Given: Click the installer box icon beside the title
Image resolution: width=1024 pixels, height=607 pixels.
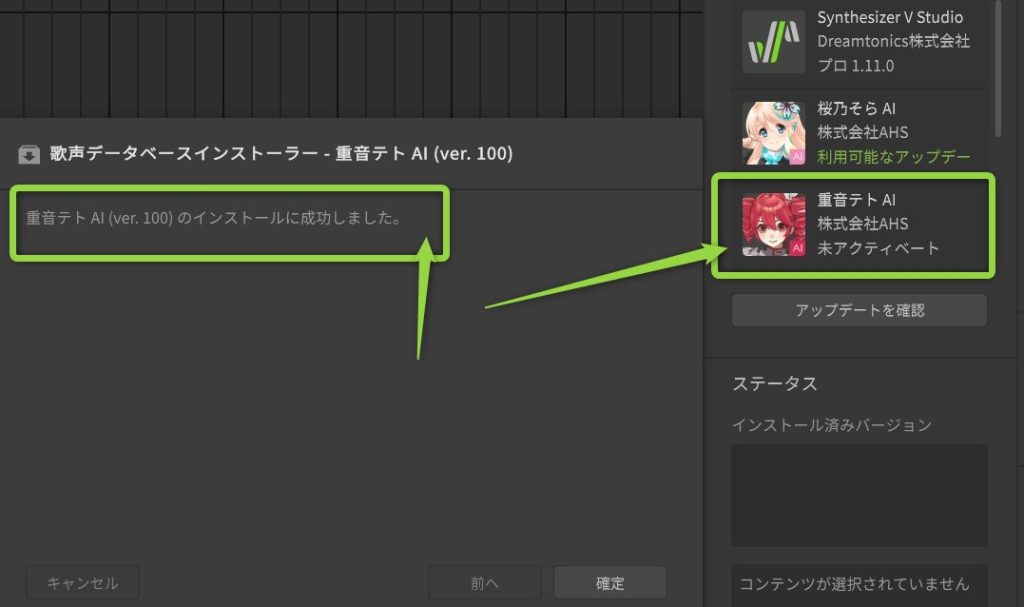Looking at the screenshot, I should pyautogui.click(x=29, y=154).
